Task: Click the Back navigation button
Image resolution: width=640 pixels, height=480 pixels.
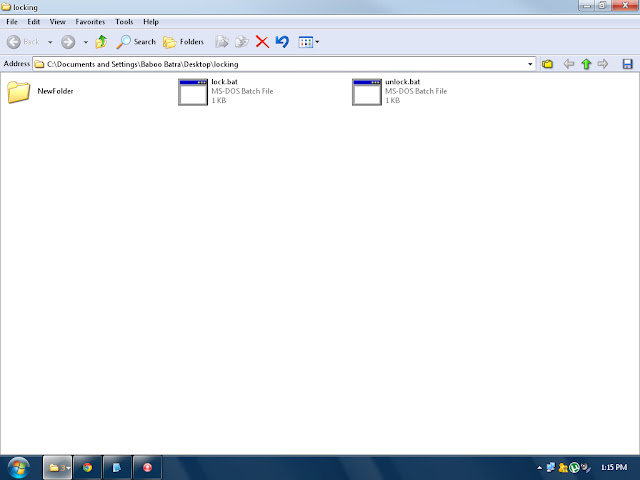Action: [x=23, y=42]
